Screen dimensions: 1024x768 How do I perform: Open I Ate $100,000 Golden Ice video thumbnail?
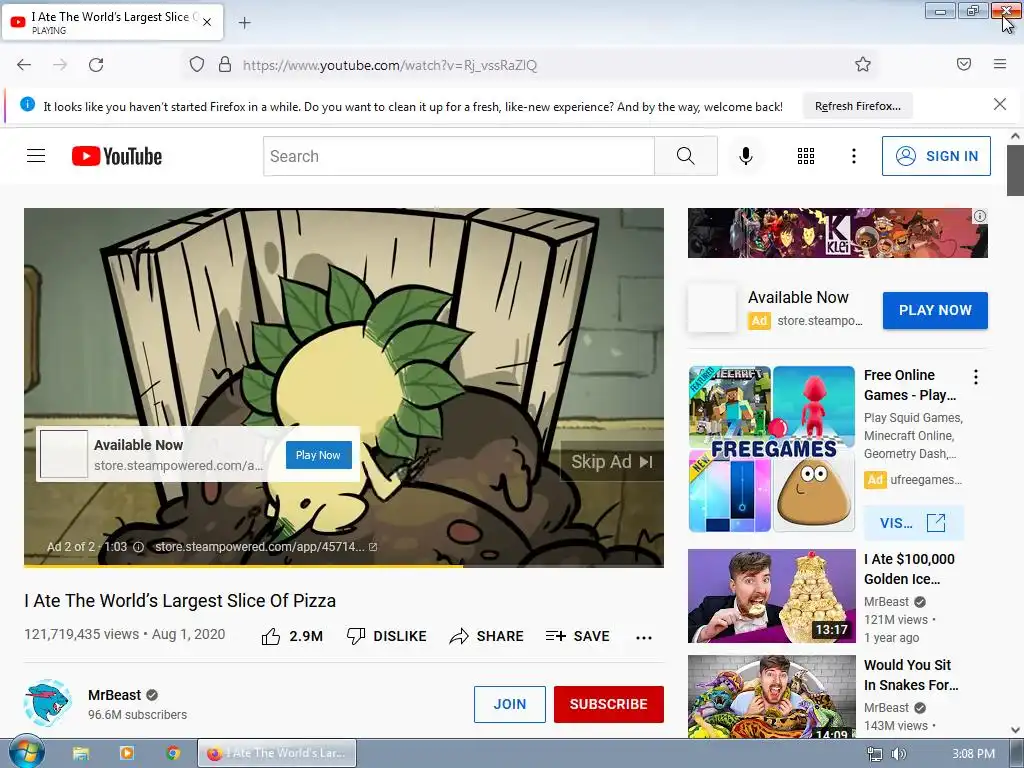[771, 596]
